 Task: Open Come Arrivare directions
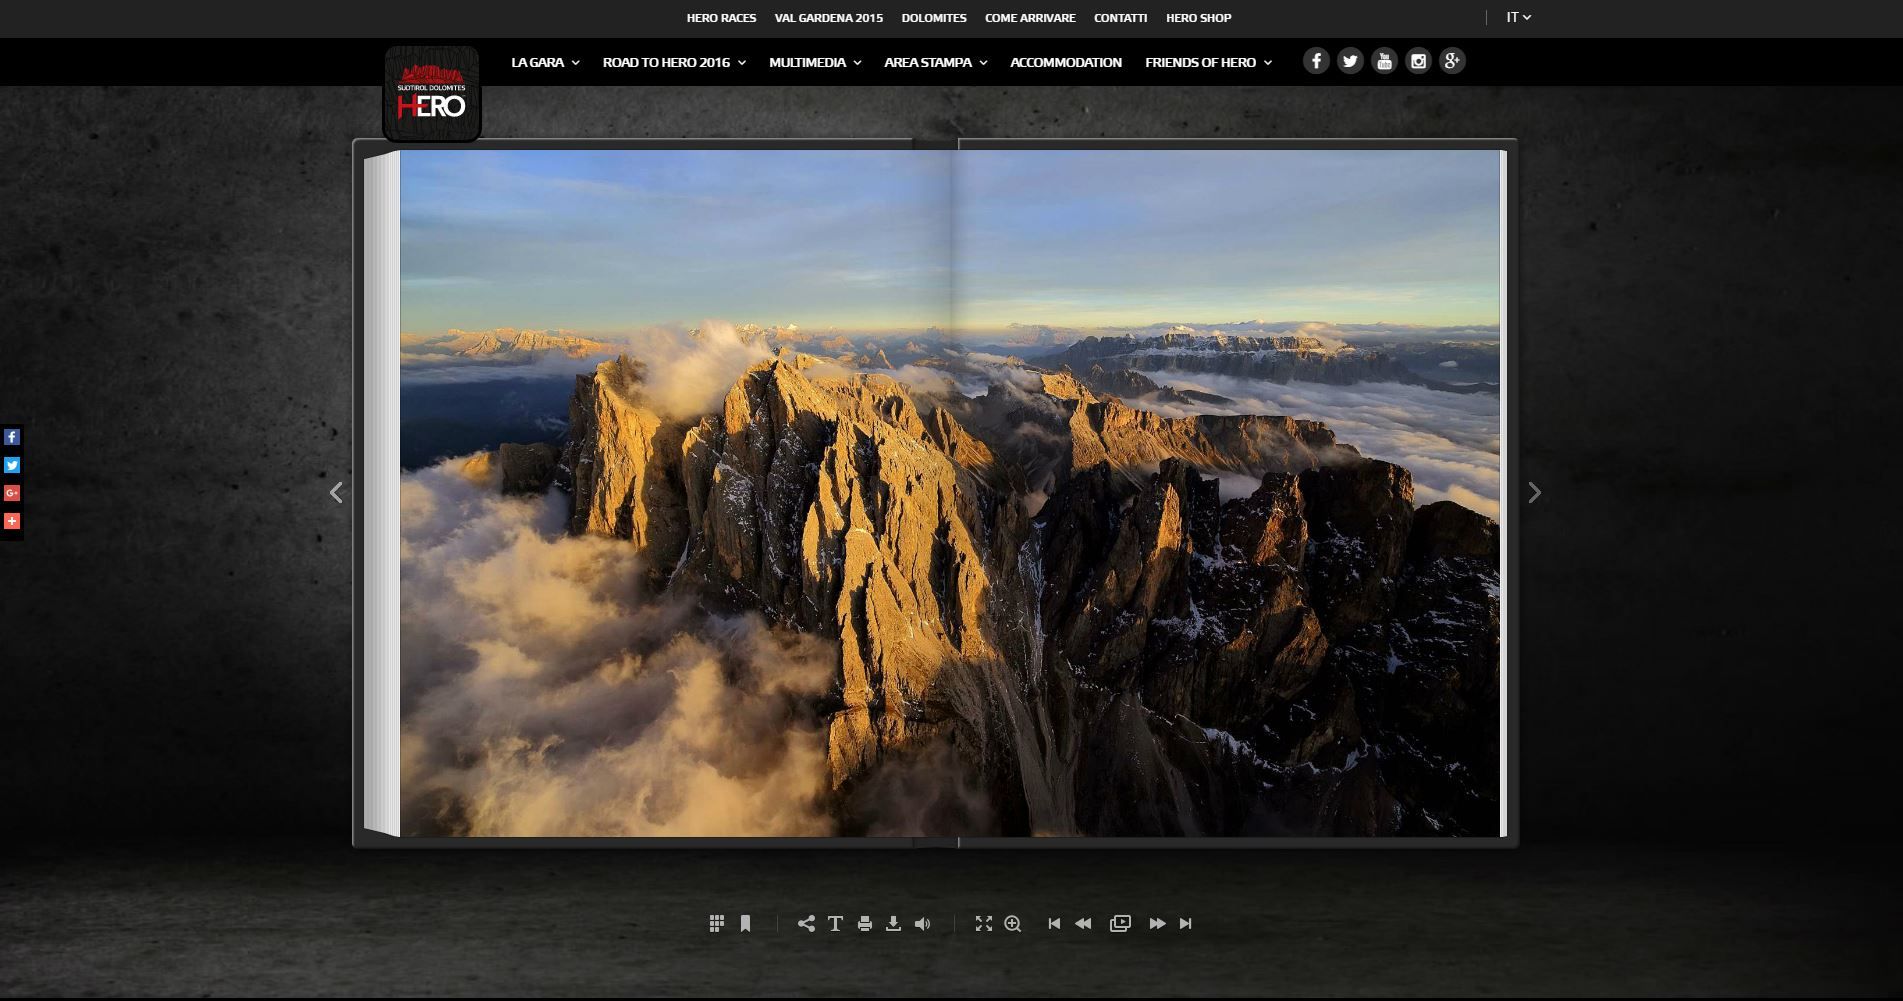(1030, 18)
